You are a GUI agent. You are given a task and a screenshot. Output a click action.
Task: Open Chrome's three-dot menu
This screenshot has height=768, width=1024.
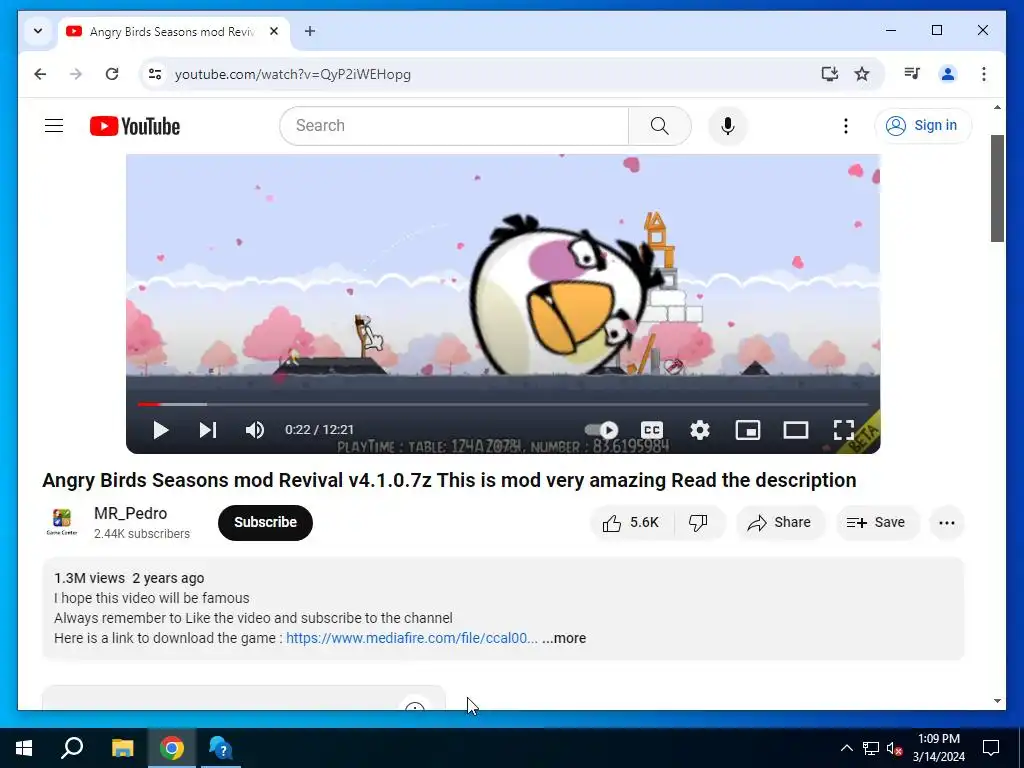click(984, 74)
